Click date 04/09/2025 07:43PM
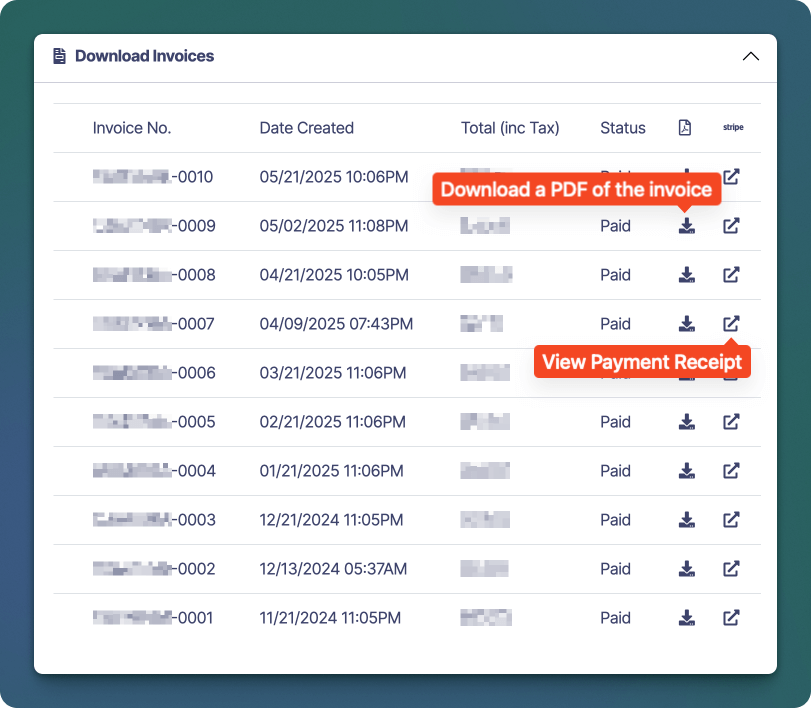Screen dimensions: 811x708 click(x=336, y=324)
